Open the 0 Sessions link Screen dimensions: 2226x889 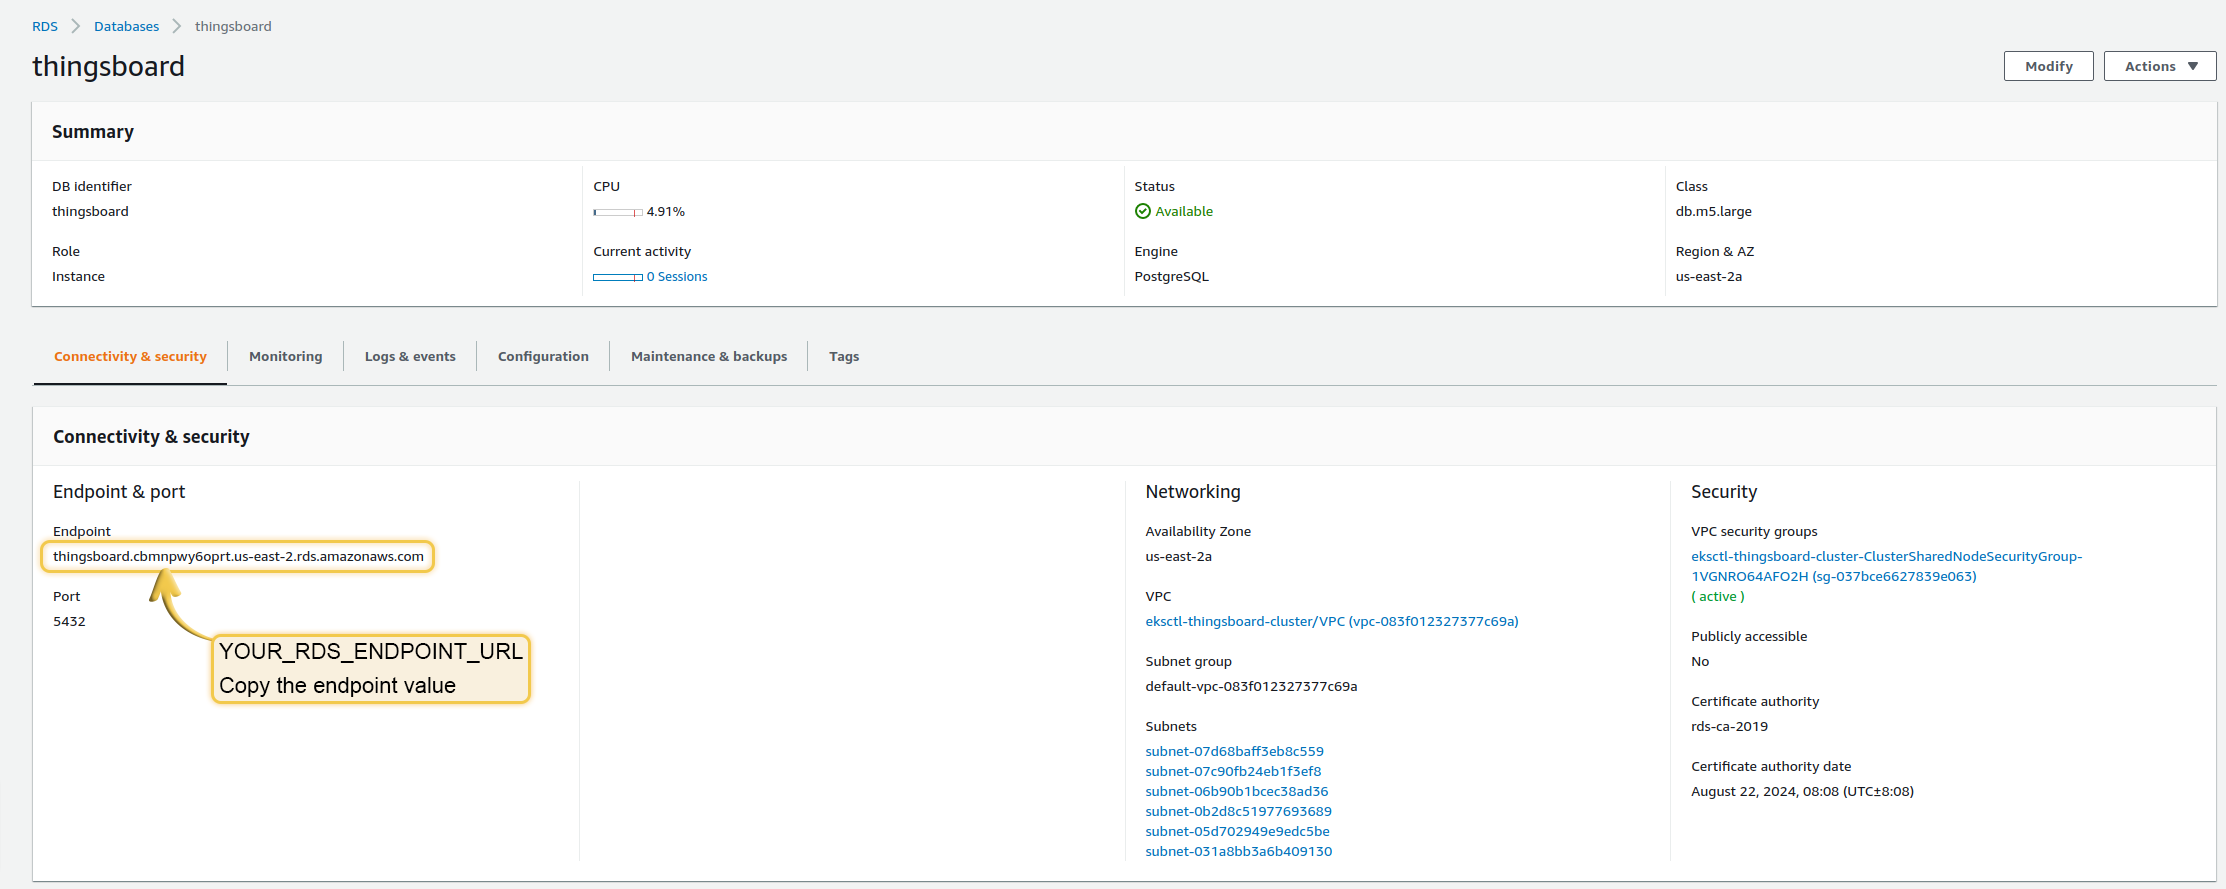tap(677, 277)
